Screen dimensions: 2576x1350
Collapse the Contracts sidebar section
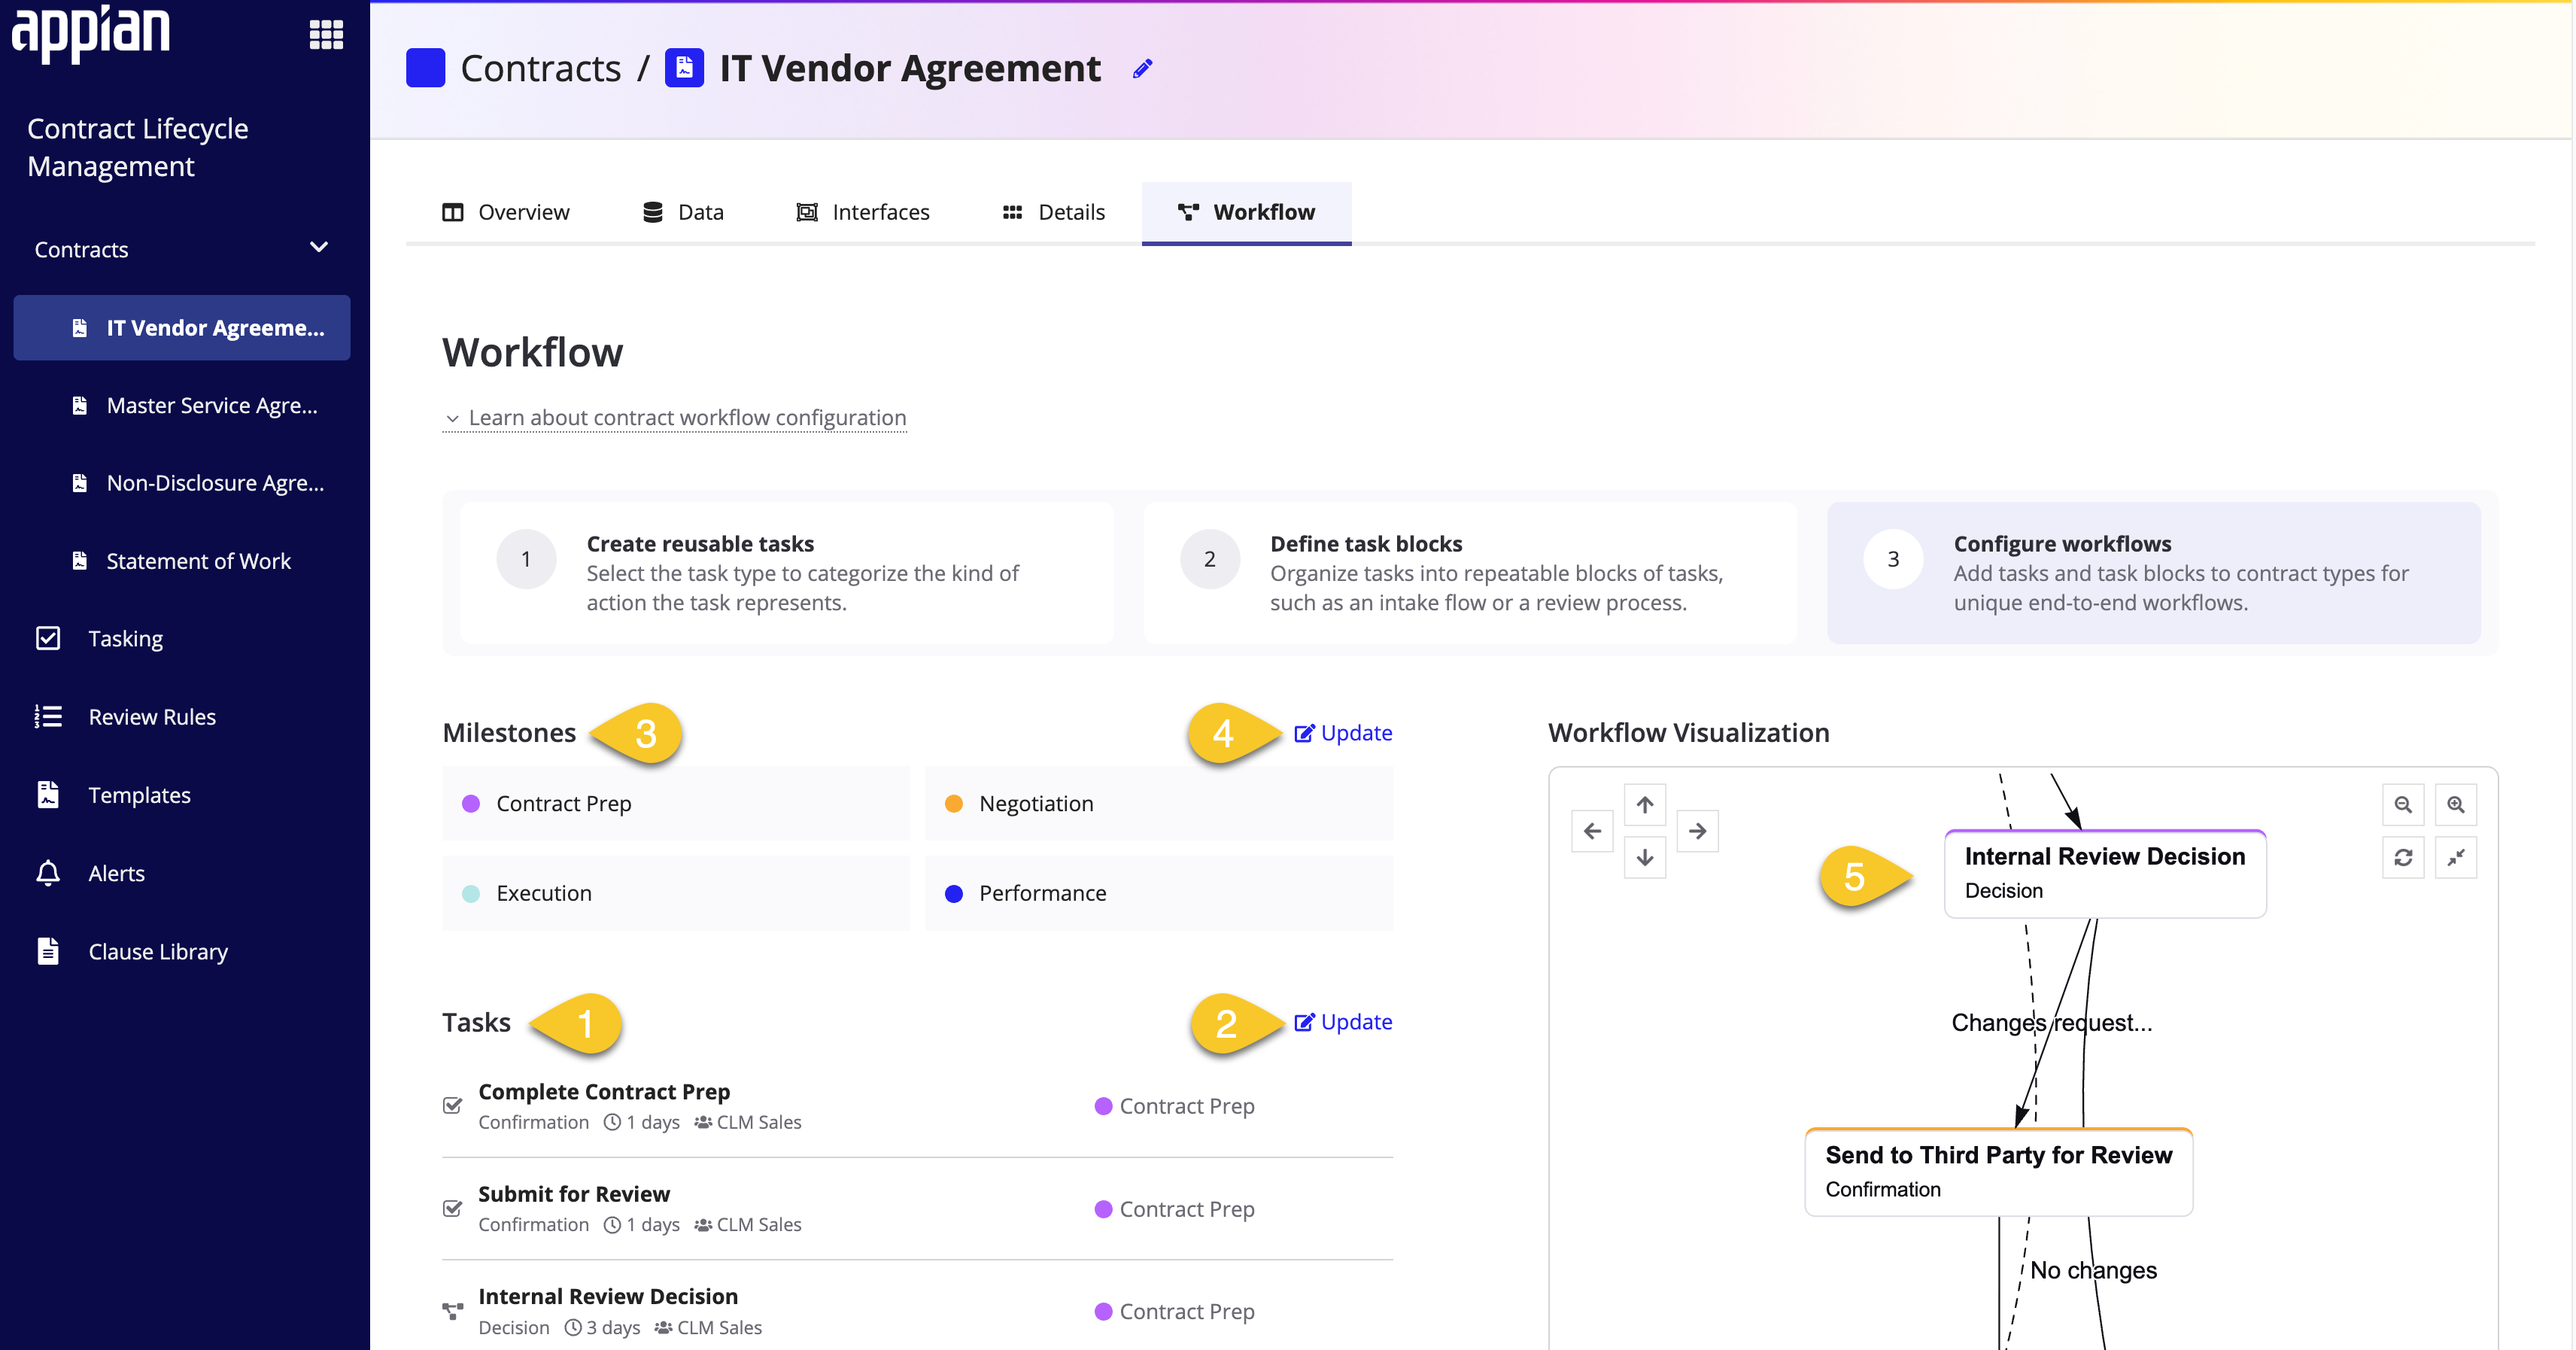point(319,247)
